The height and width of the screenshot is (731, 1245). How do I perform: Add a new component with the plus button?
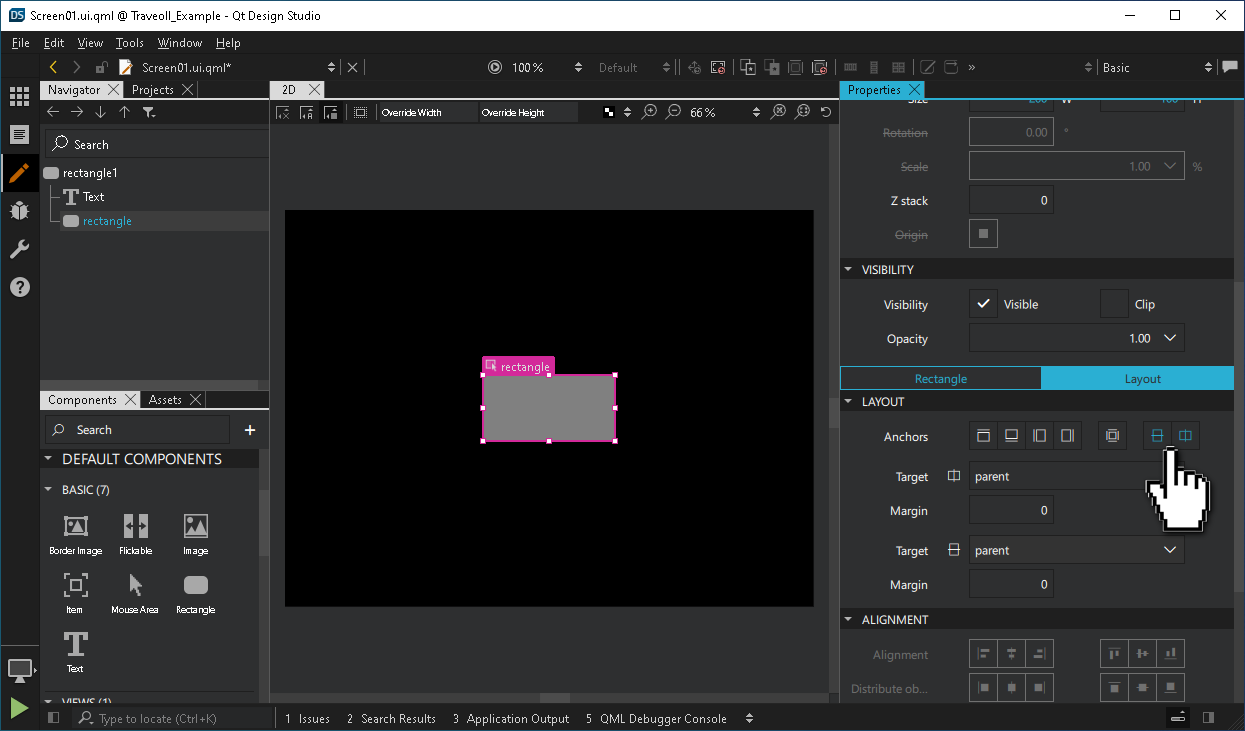249,430
